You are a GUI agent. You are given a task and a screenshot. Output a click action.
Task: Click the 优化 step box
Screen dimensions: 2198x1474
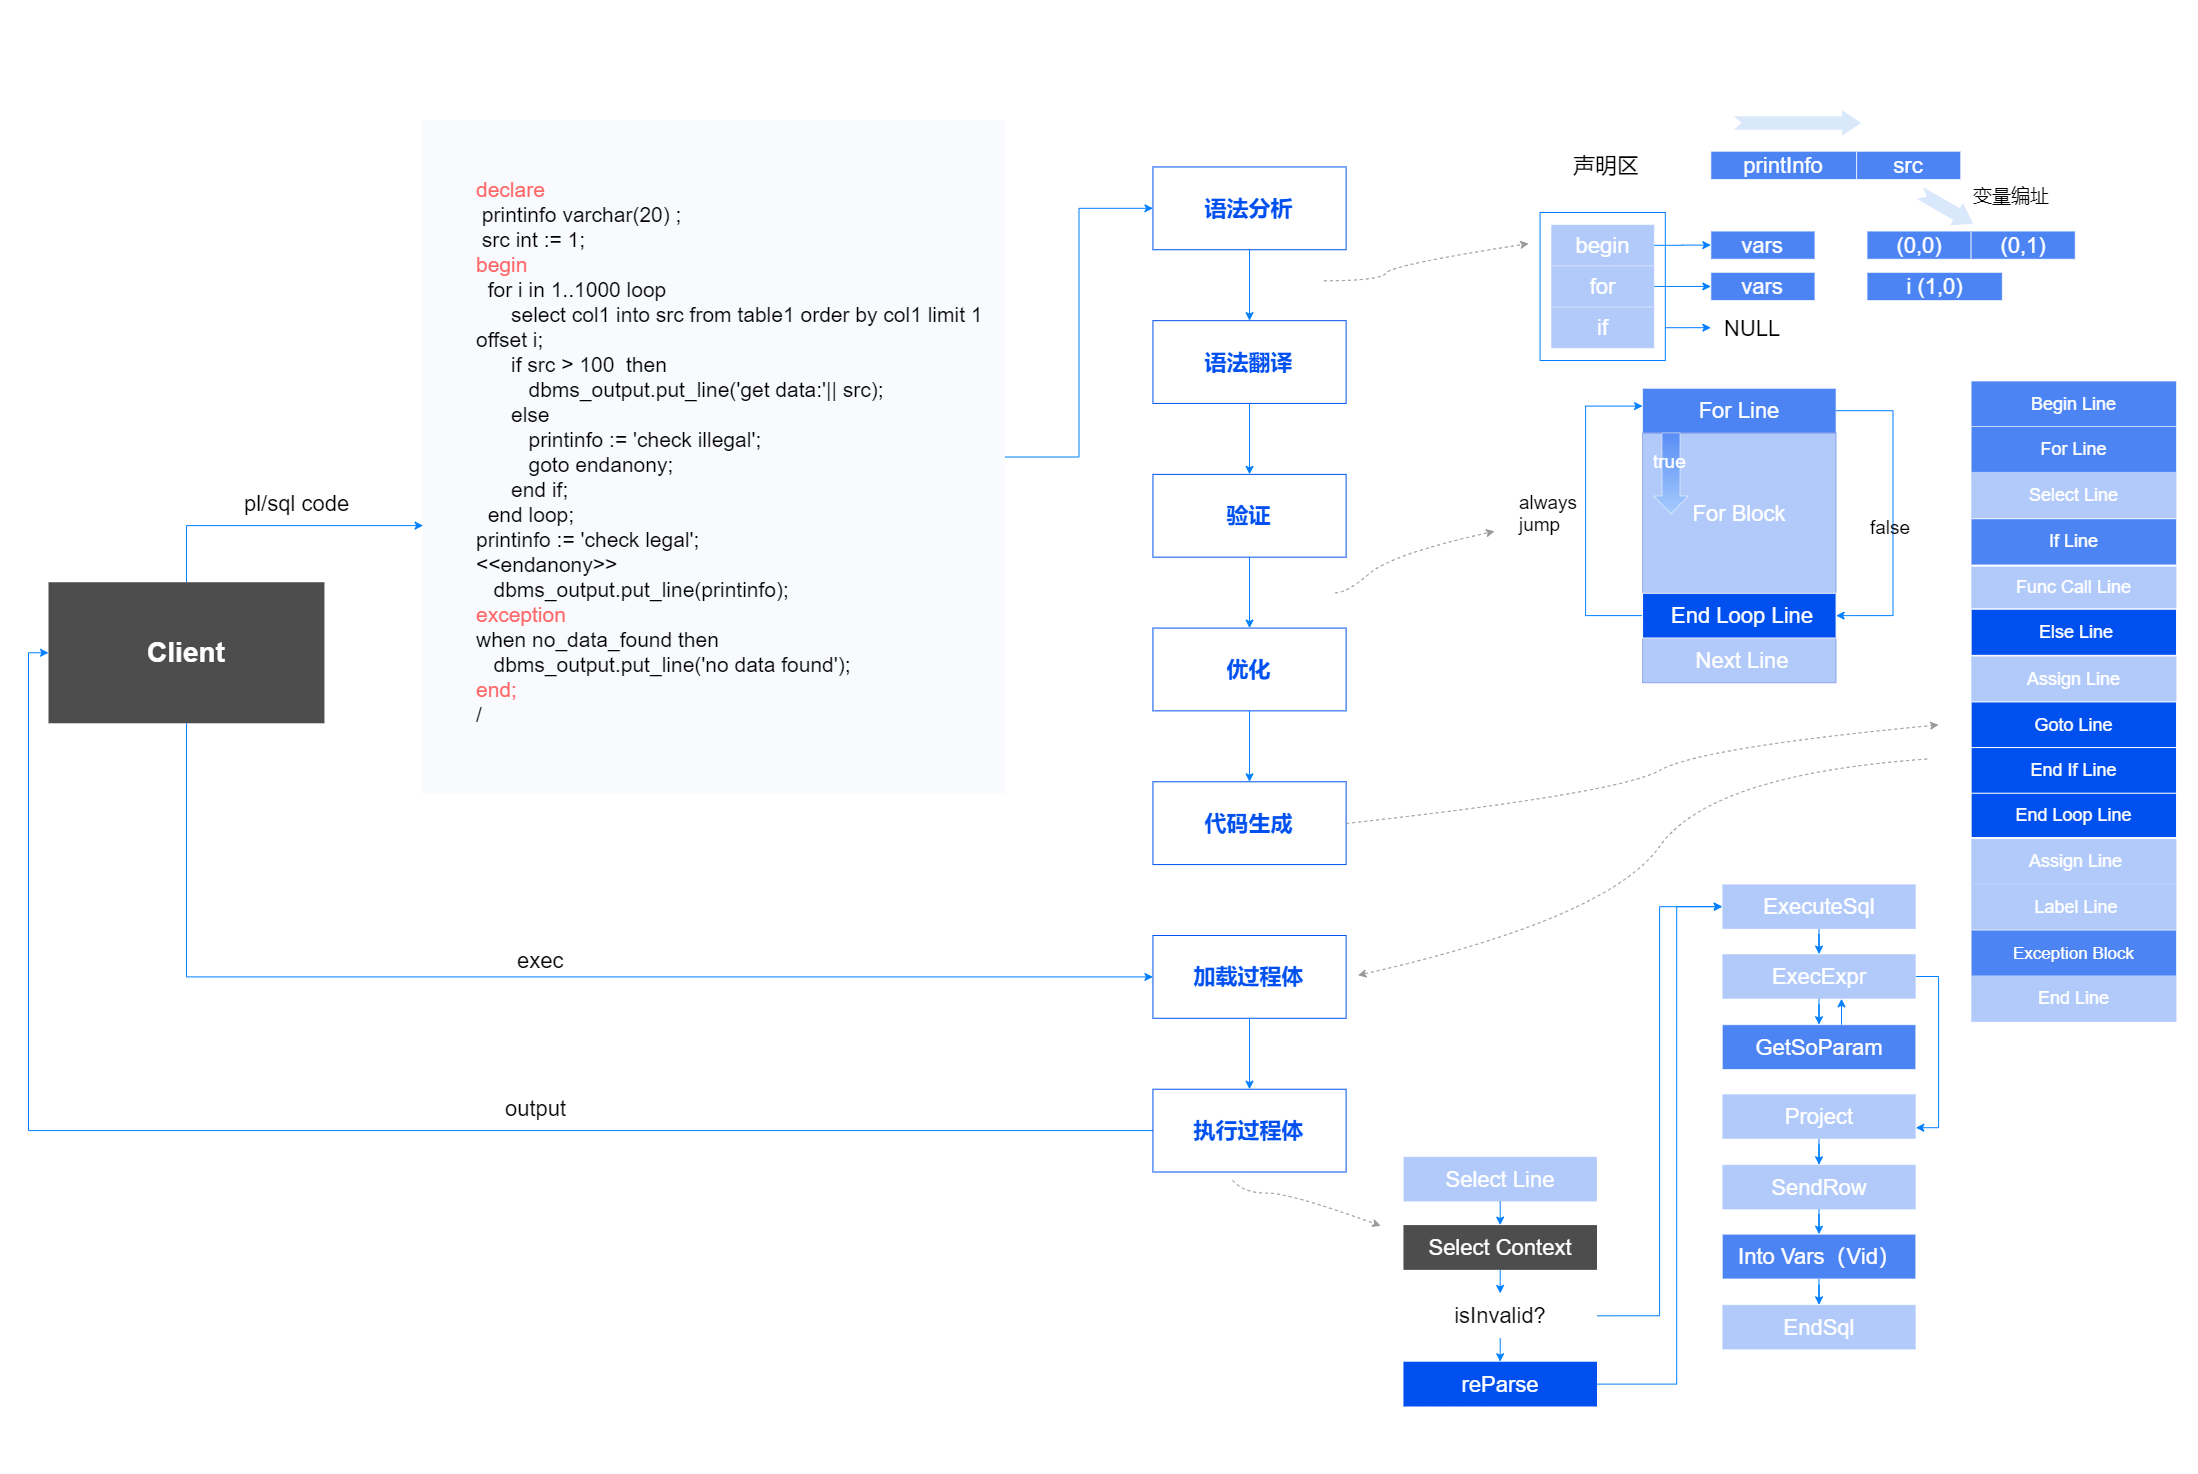tap(1248, 669)
